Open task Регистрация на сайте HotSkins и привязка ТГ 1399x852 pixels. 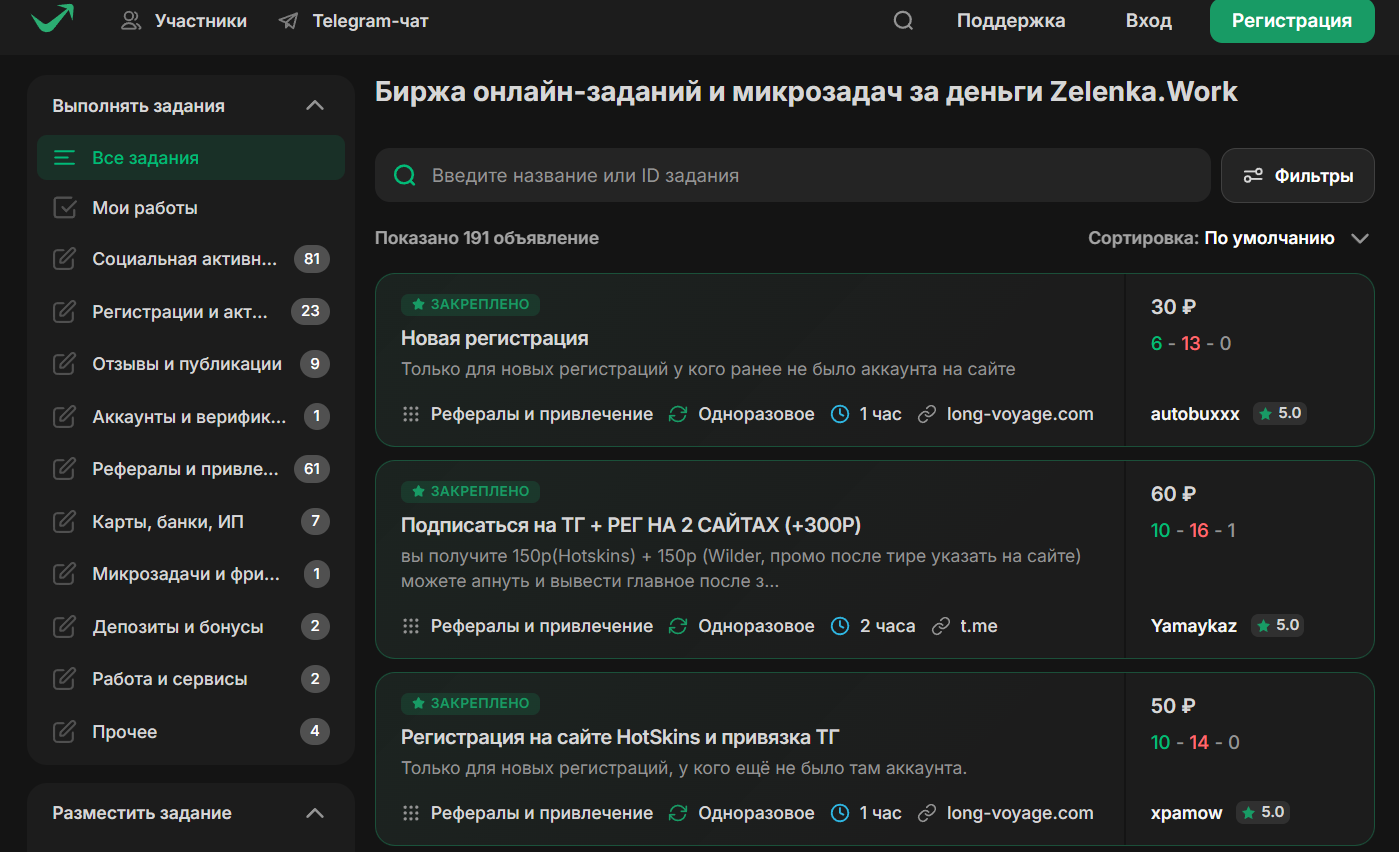point(620,738)
